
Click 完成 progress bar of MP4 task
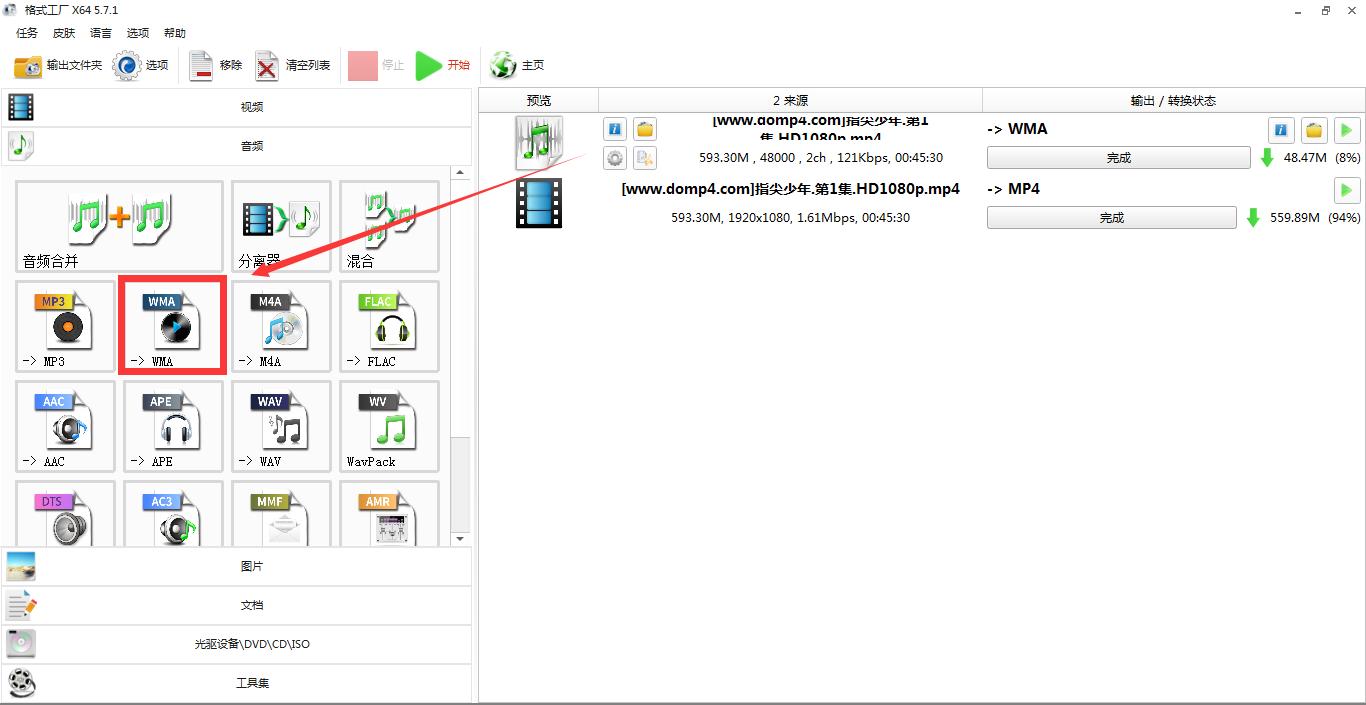tap(1111, 218)
